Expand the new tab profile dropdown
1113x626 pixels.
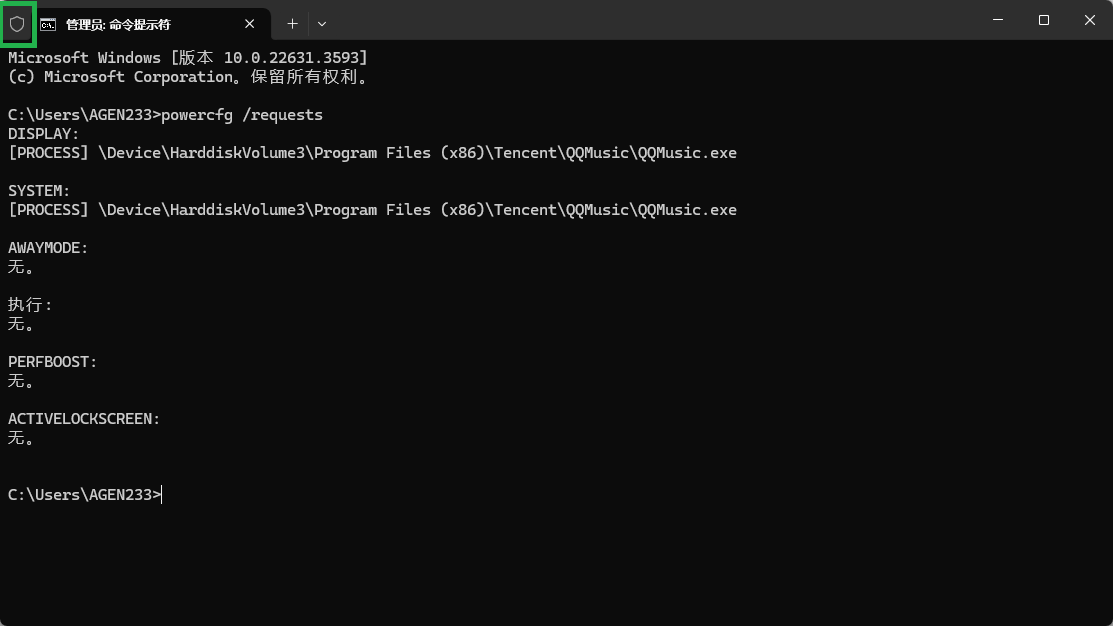[x=322, y=24]
